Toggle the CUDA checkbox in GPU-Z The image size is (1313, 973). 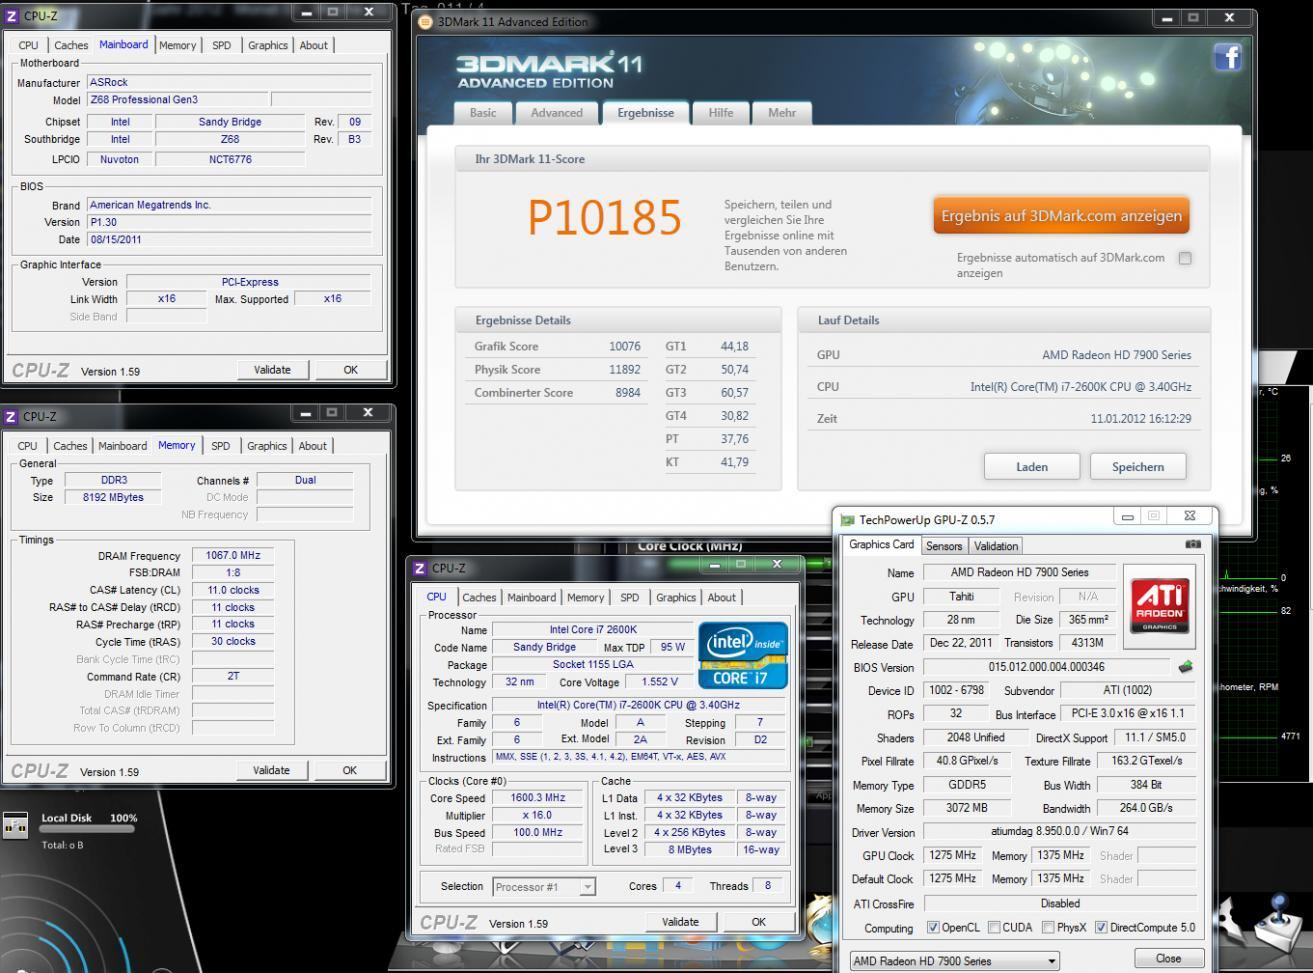click(994, 927)
